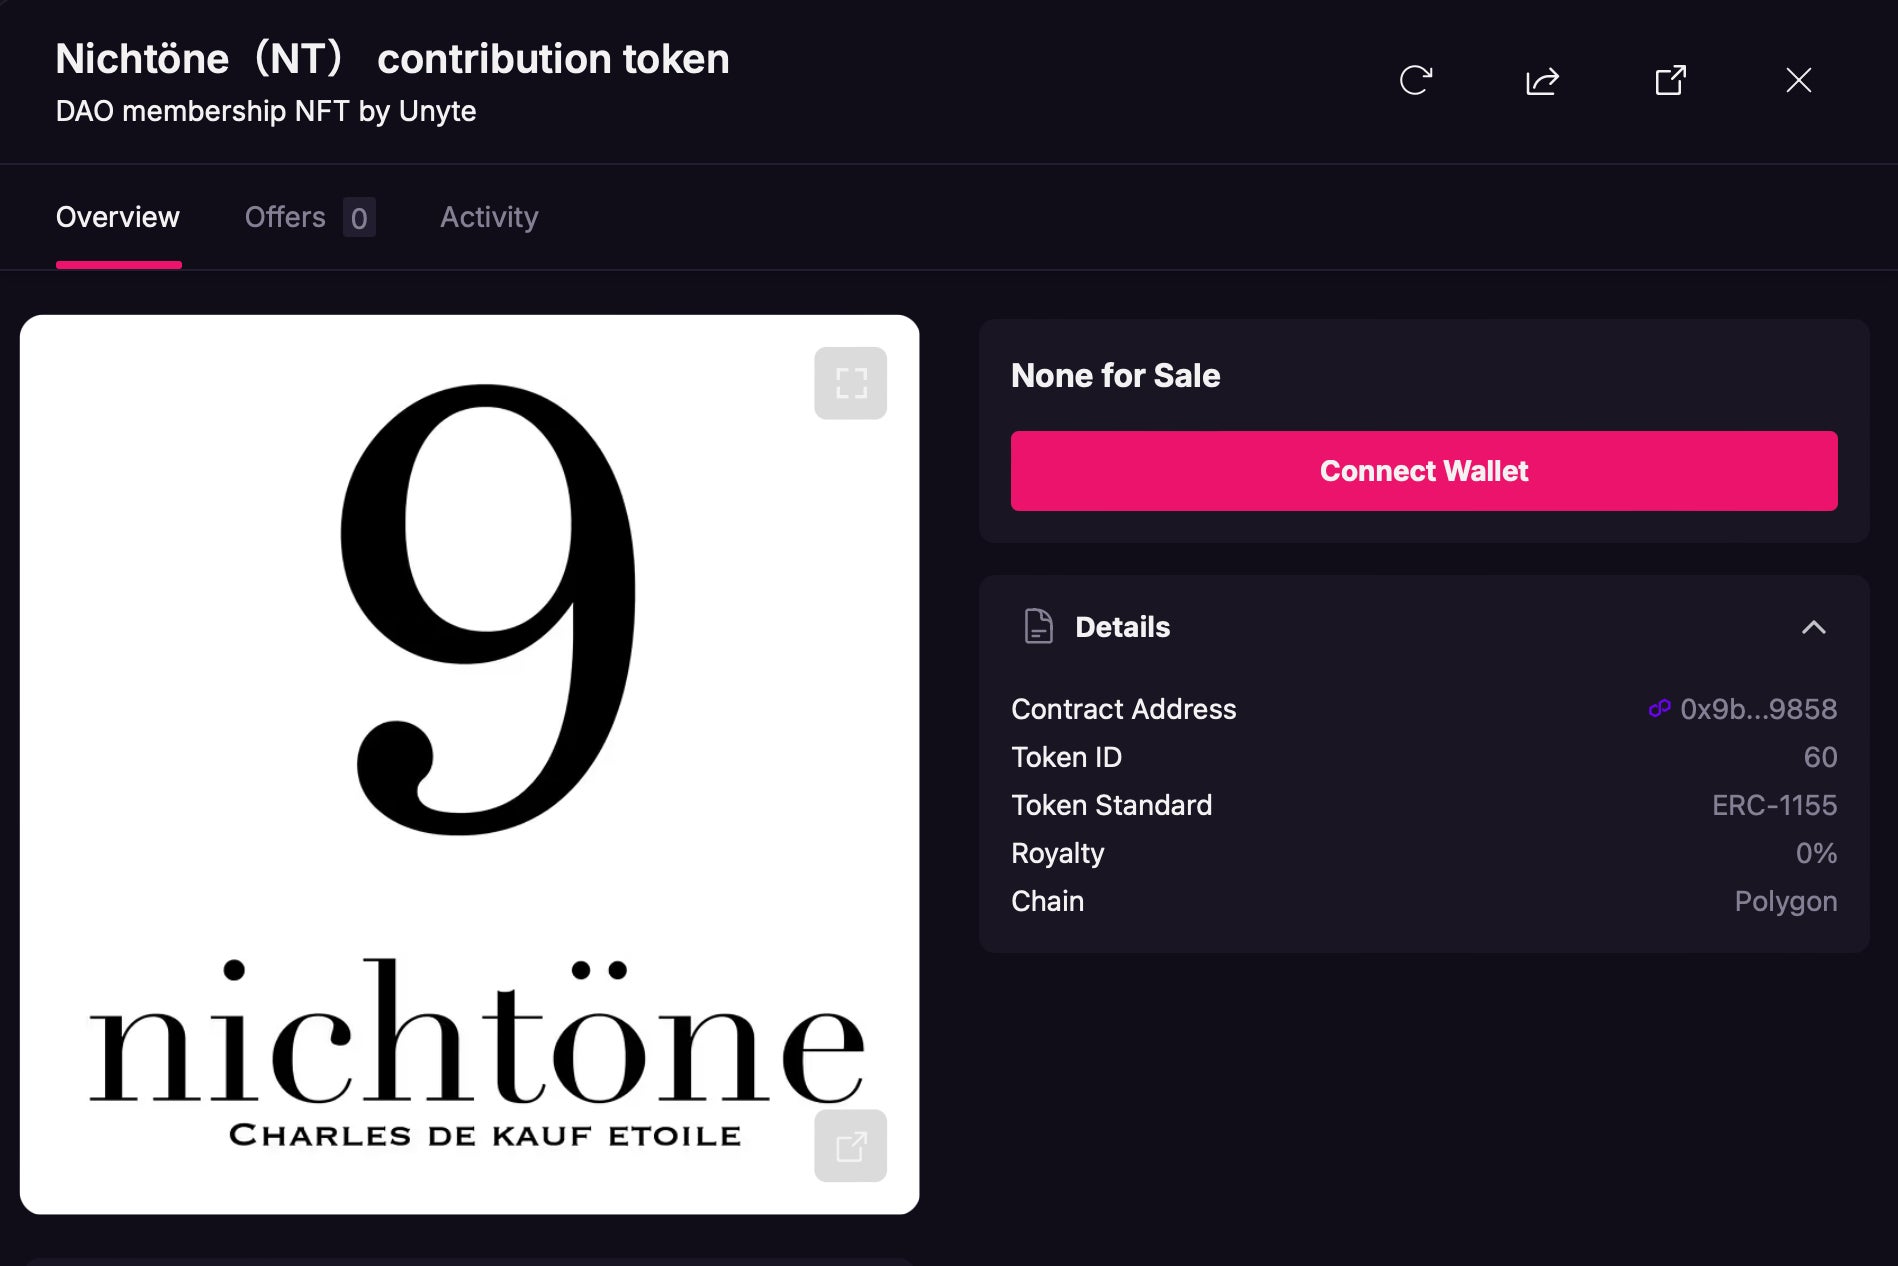Image resolution: width=1898 pixels, height=1266 pixels.
Task: Click the Polygon chain icon by contract address
Action: (x=1659, y=709)
